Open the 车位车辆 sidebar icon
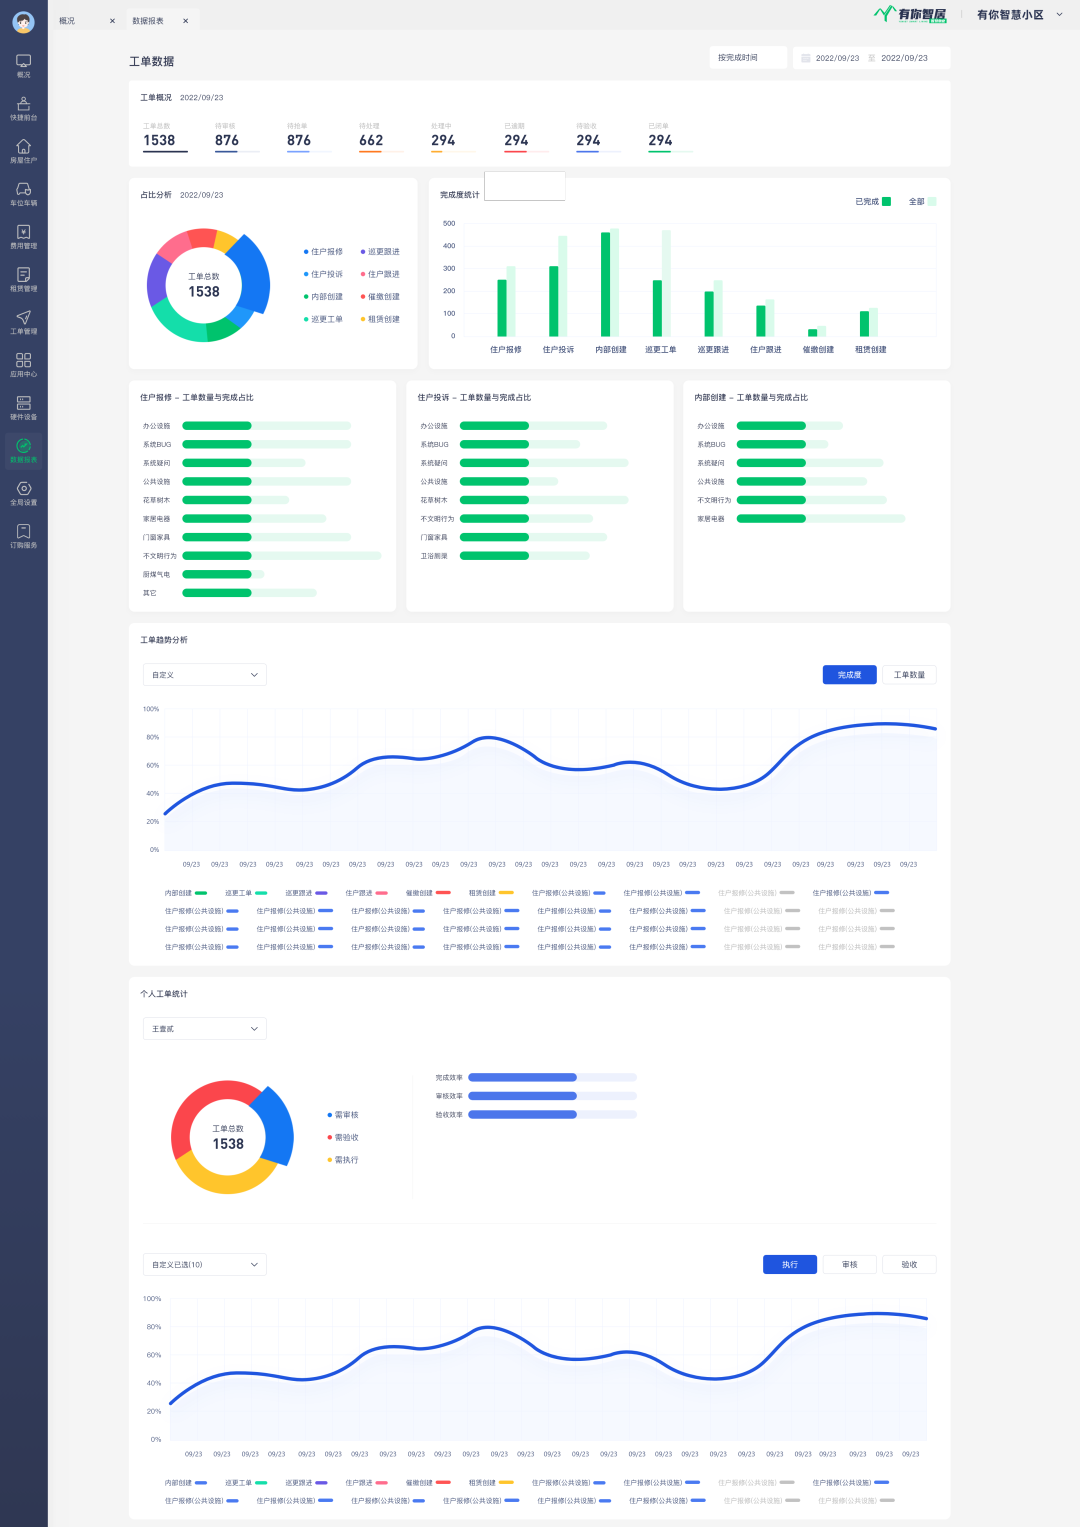The image size is (1080, 1527). coord(23,194)
